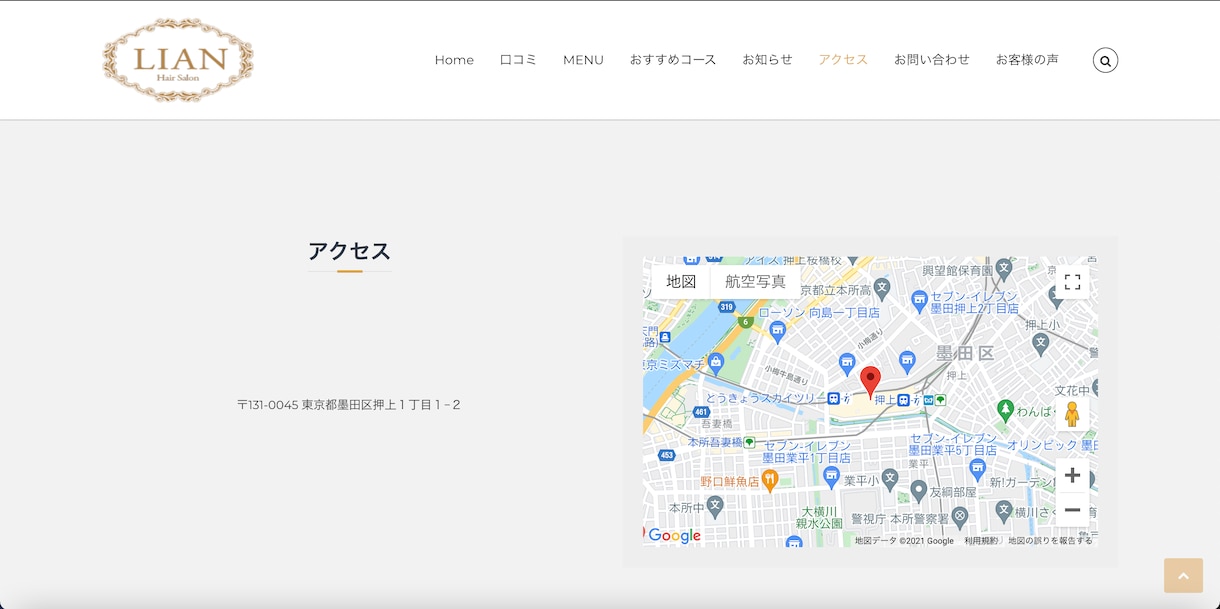Click the 地図データ ©2021 Google text
This screenshot has height=609, width=1220.
point(904,541)
